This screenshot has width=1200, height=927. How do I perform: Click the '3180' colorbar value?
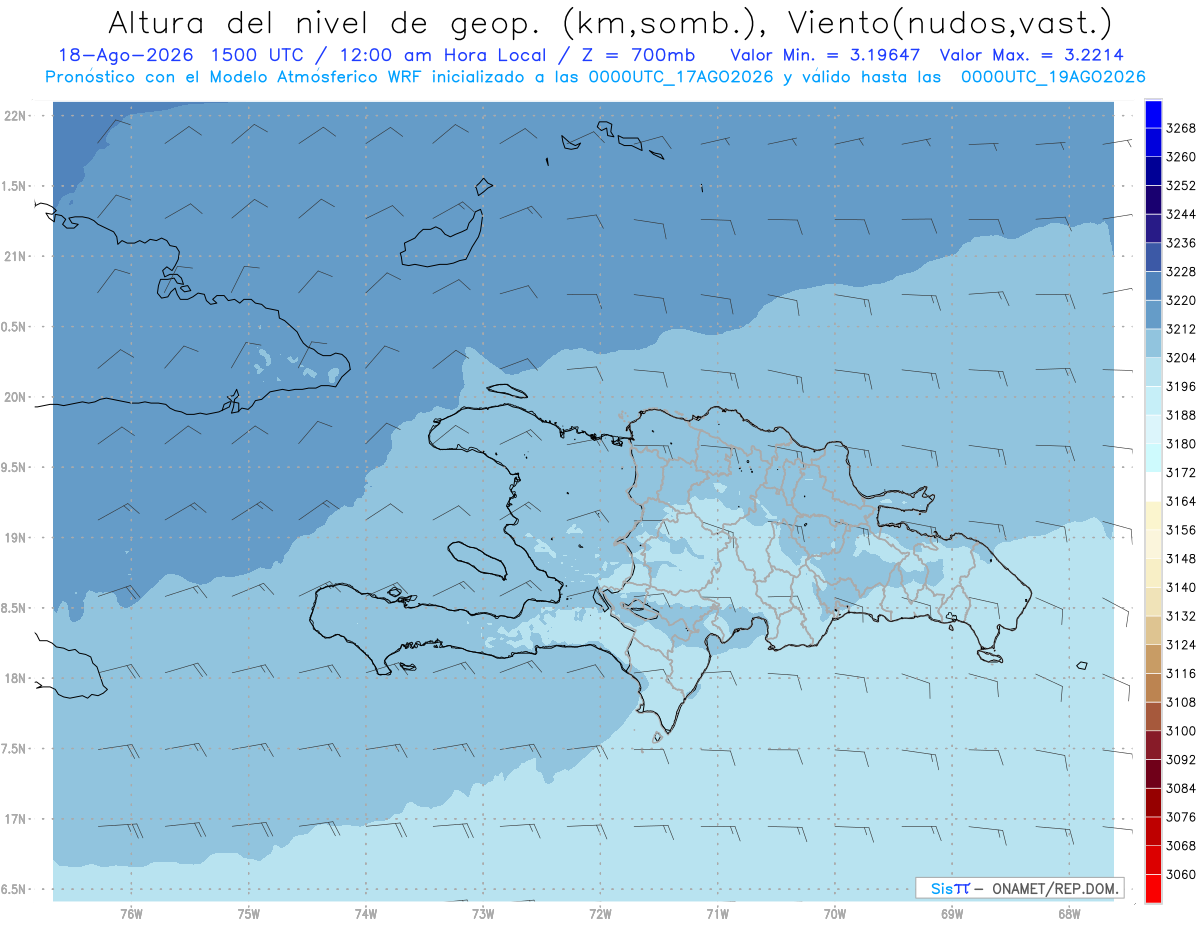[x=1181, y=444]
